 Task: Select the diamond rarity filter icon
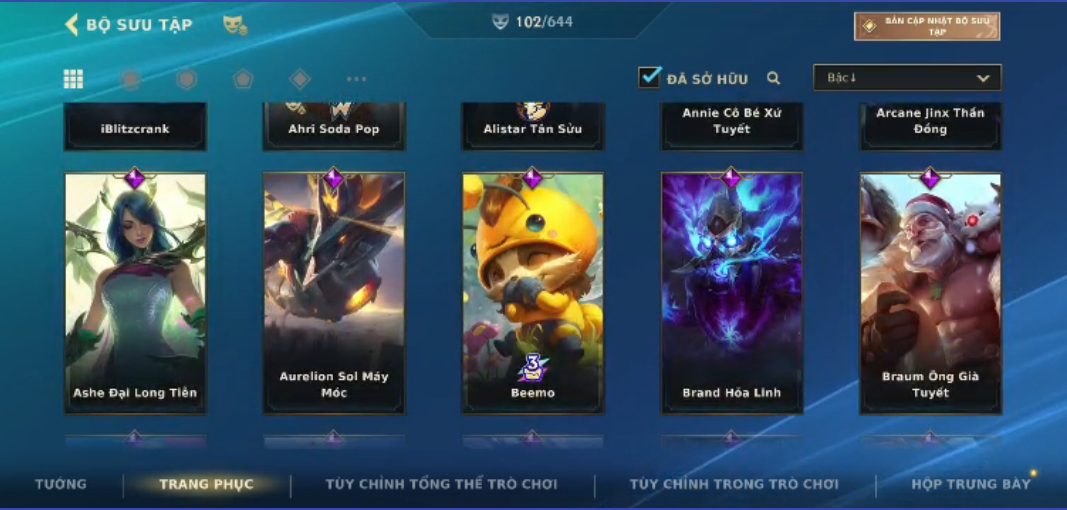299,80
